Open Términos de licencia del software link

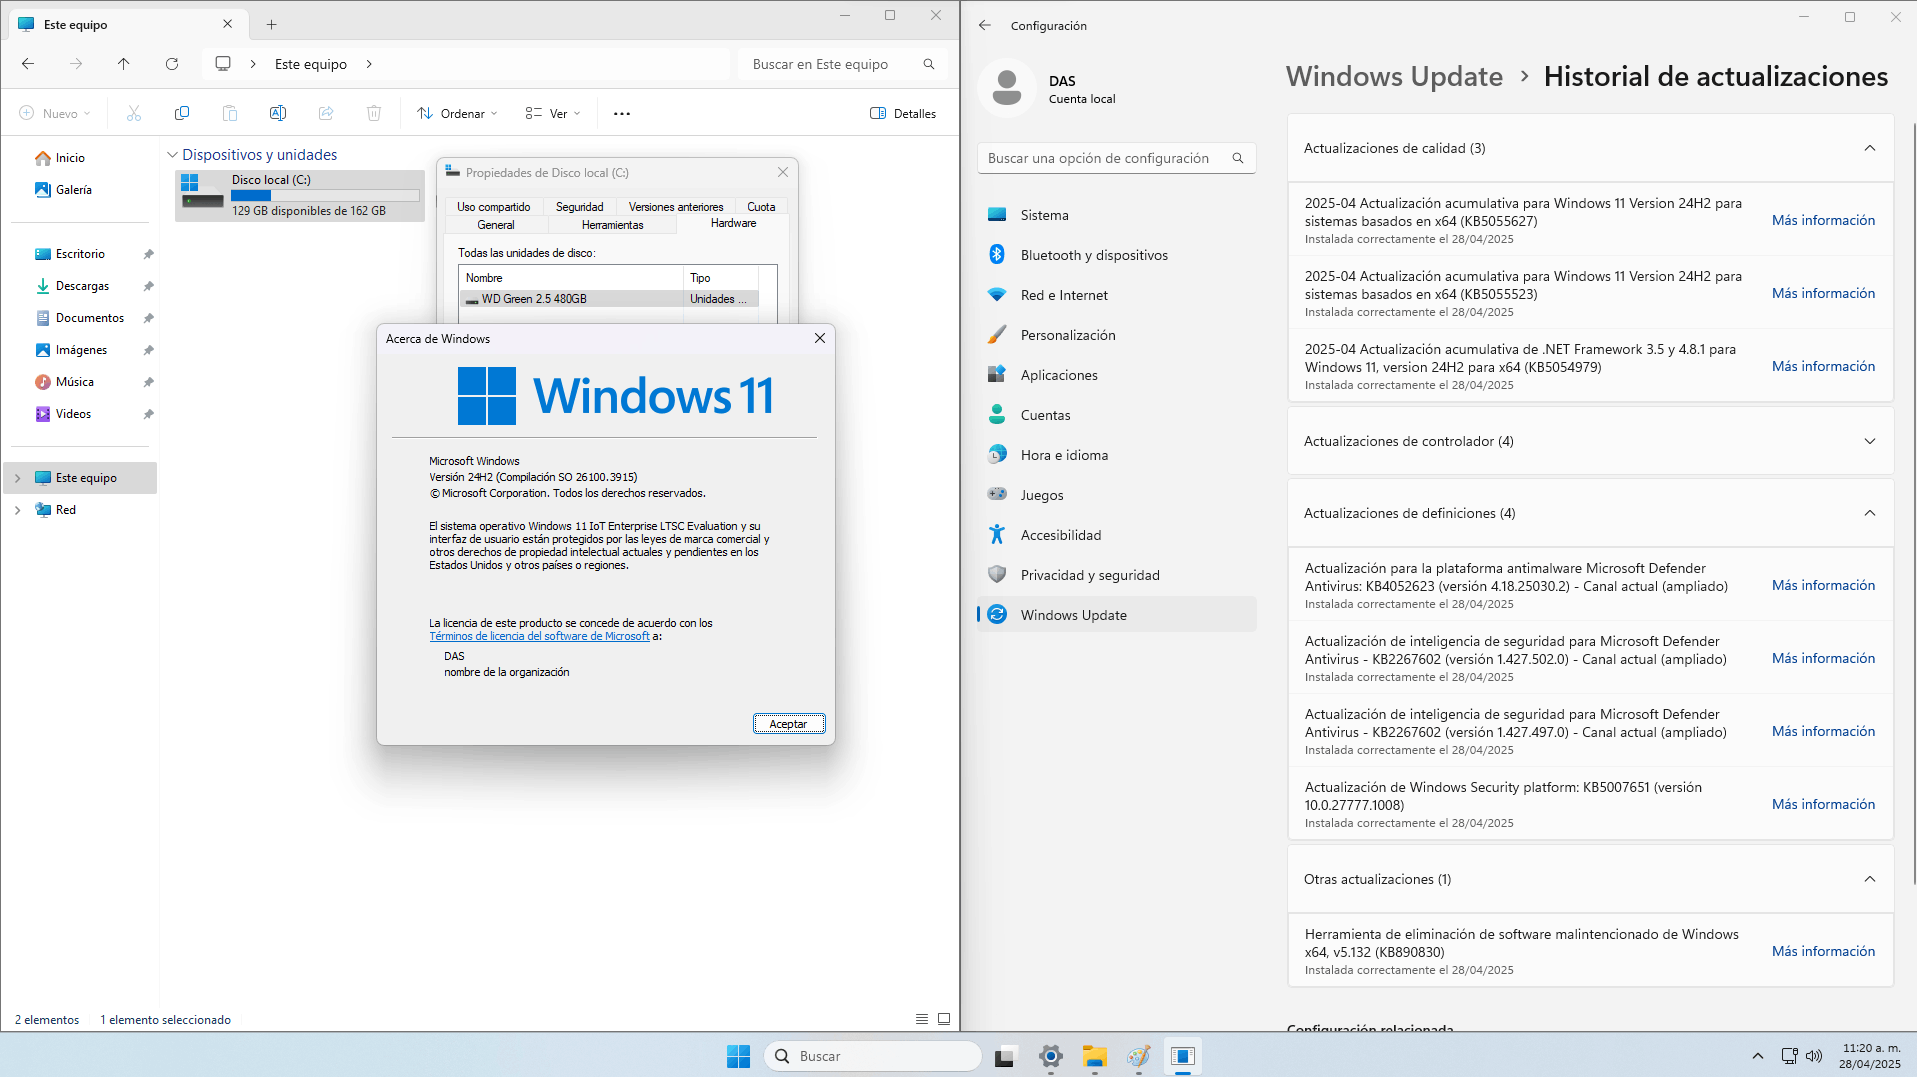(539, 636)
